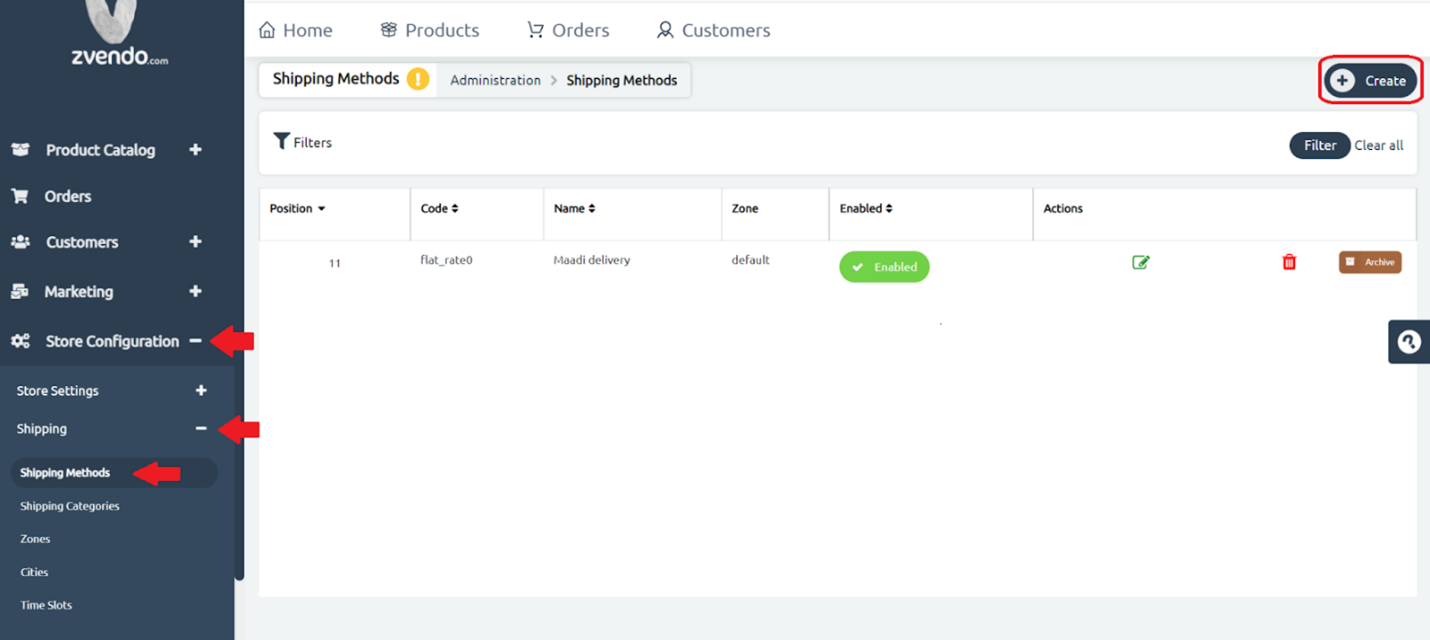Open the Products tab in top navigation

coord(430,30)
